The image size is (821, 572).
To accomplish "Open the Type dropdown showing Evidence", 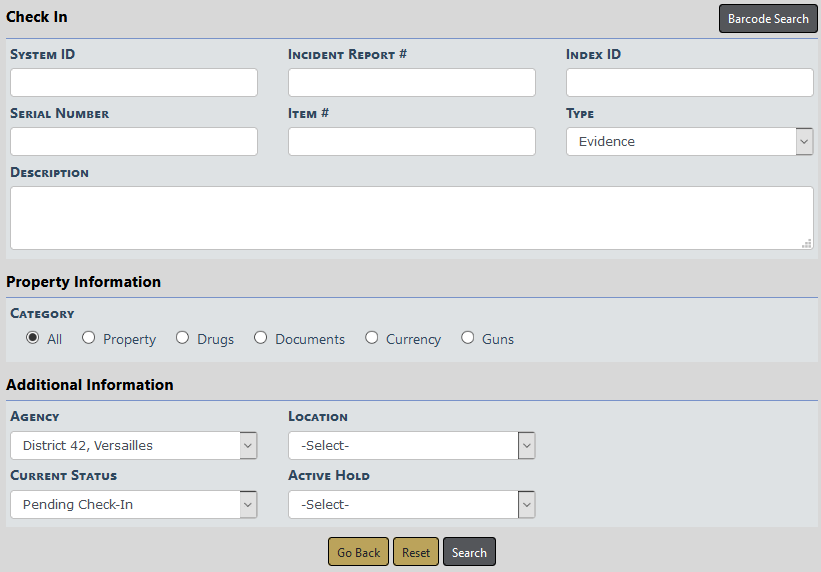I will (x=689, y=142).
